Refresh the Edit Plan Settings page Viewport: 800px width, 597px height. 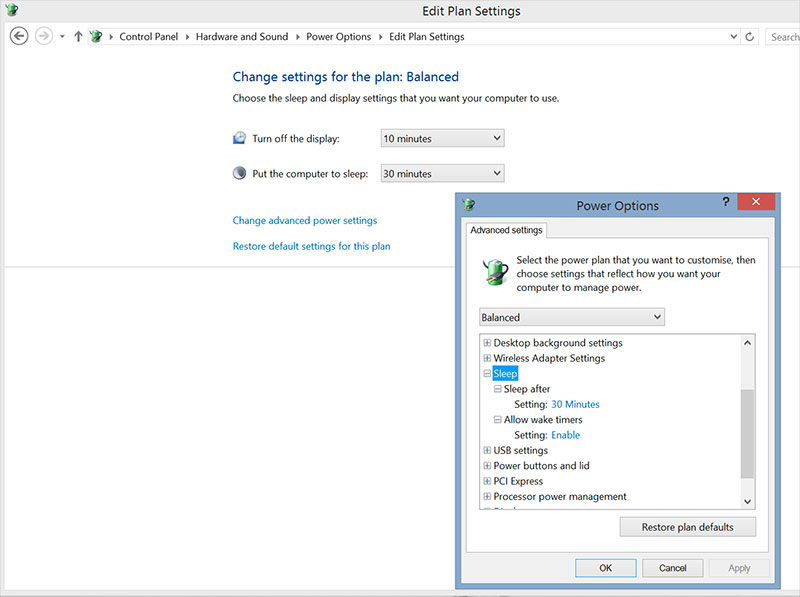749,37
